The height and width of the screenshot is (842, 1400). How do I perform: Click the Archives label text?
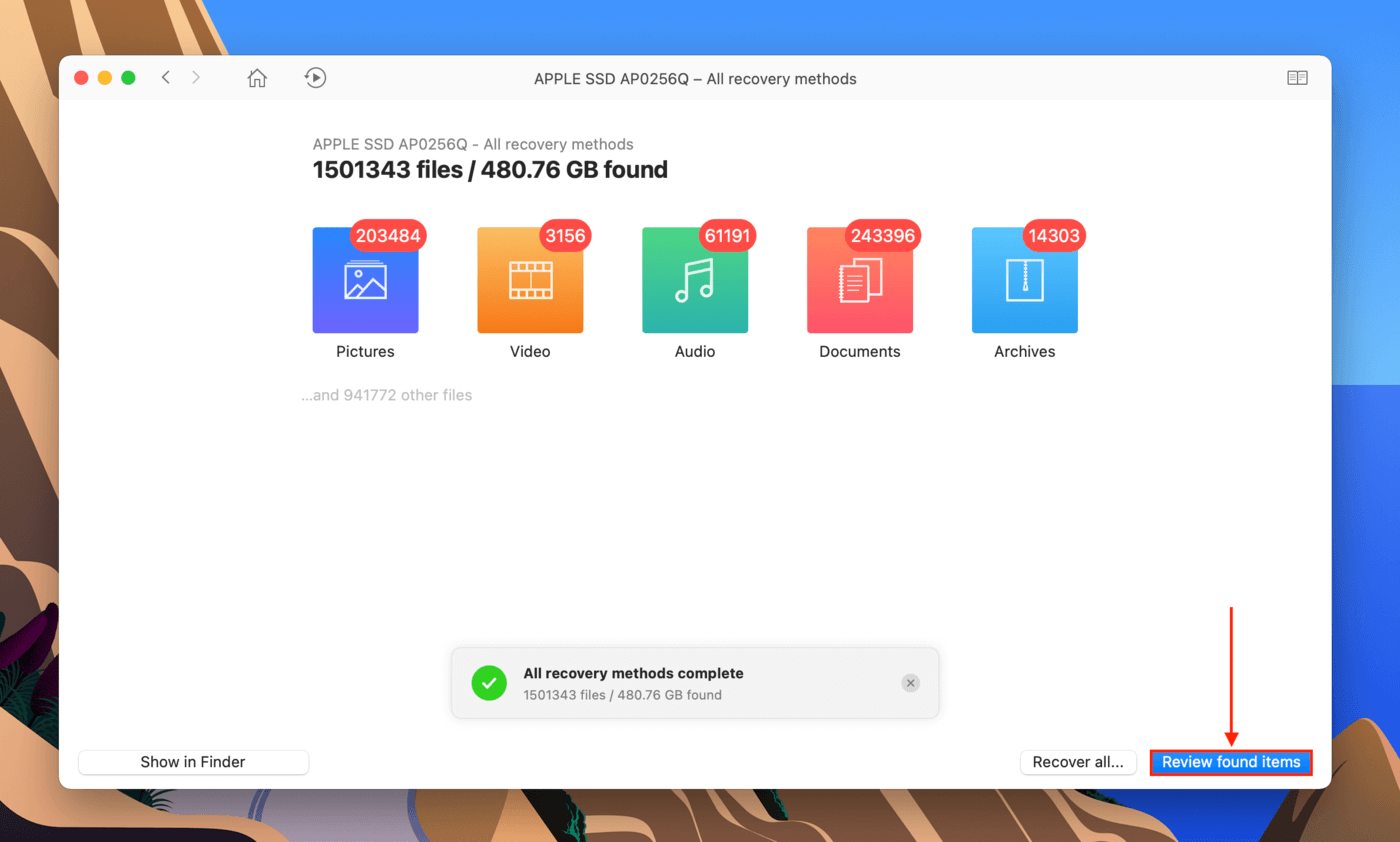[x=1025, y=352]
